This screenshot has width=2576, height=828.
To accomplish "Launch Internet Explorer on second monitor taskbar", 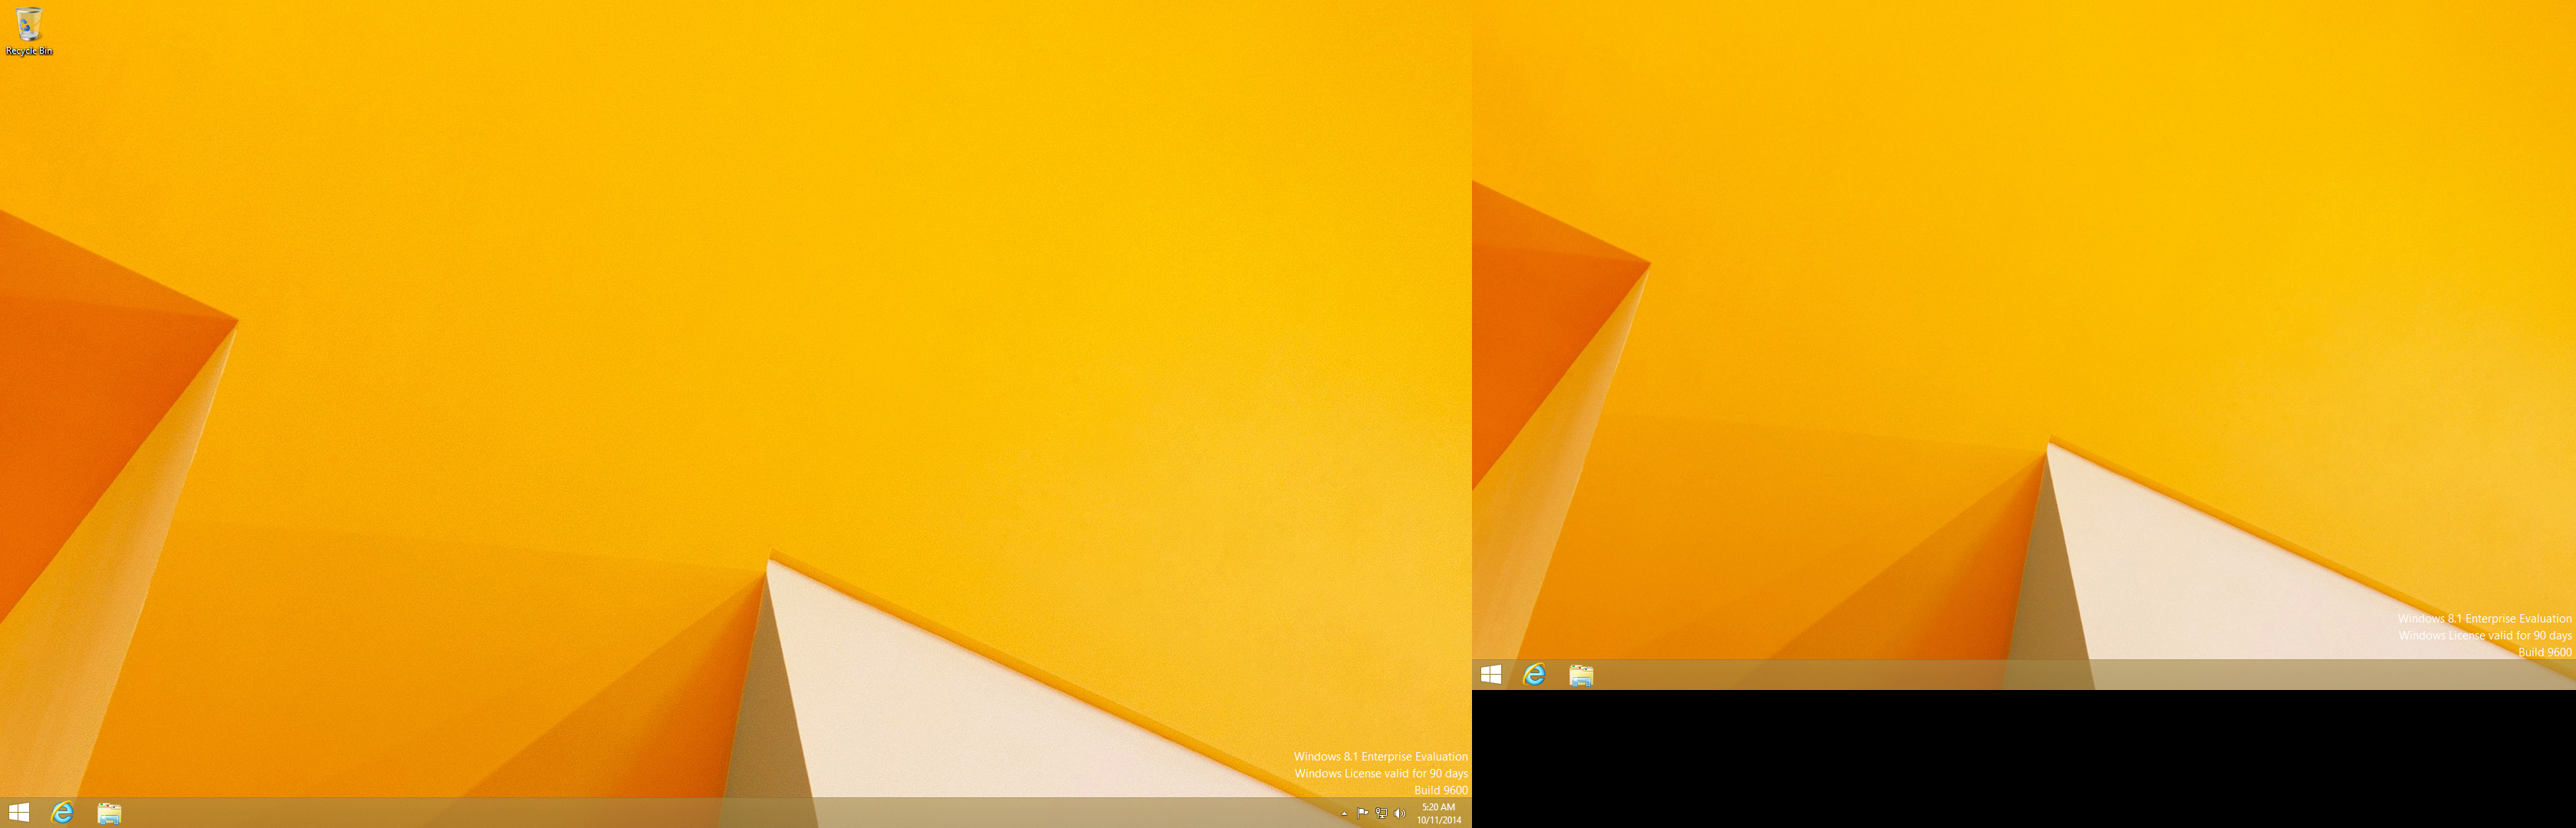I will (1534, 675).
